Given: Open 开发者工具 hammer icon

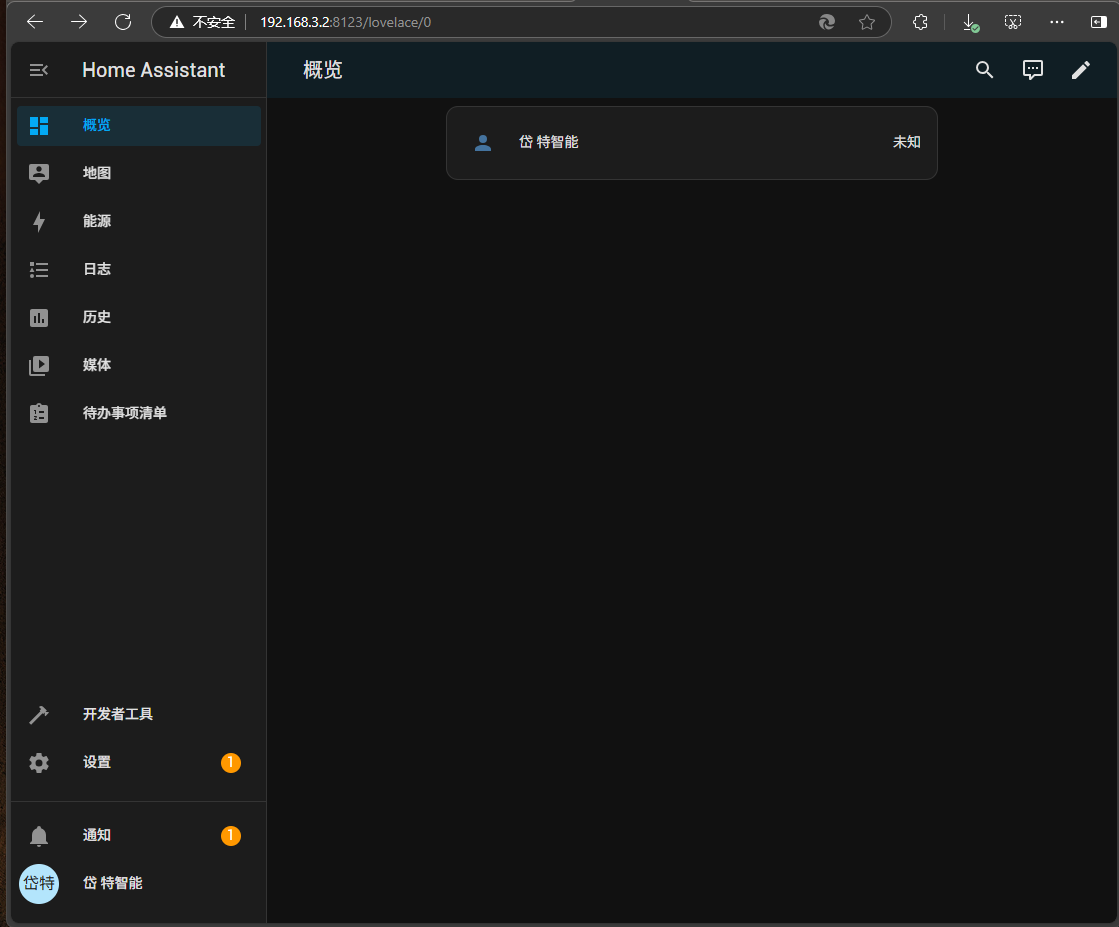Looking at the screenshot, I should [39, 715].
